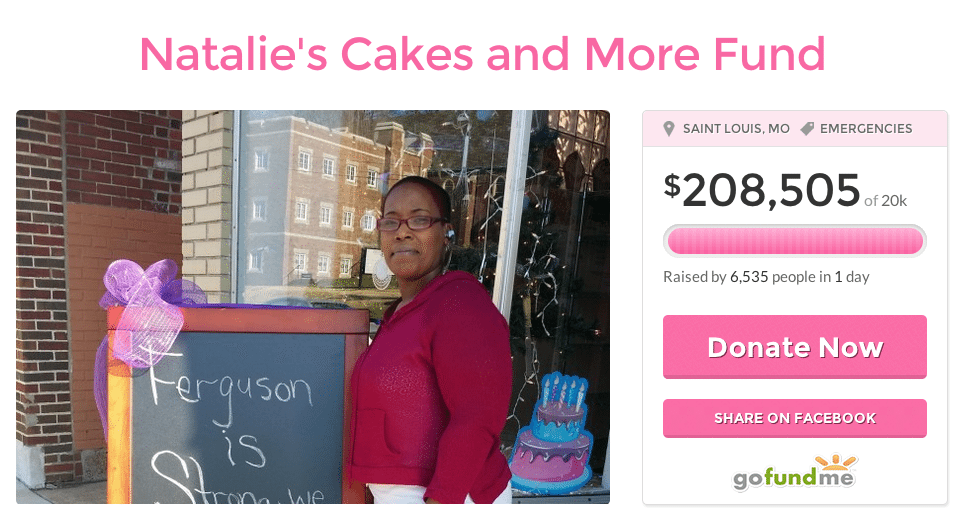Click the woman in the red hoodie
The height and width of the screenshot is (523, 961).
[429, 341]
